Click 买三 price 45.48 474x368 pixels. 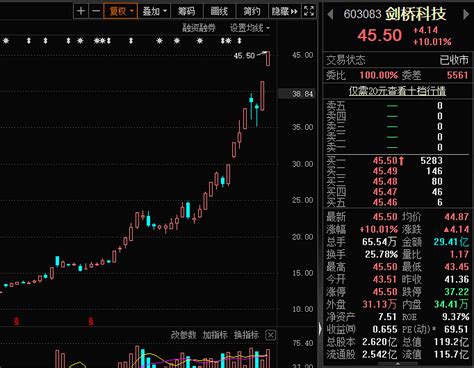click(385, 181)
